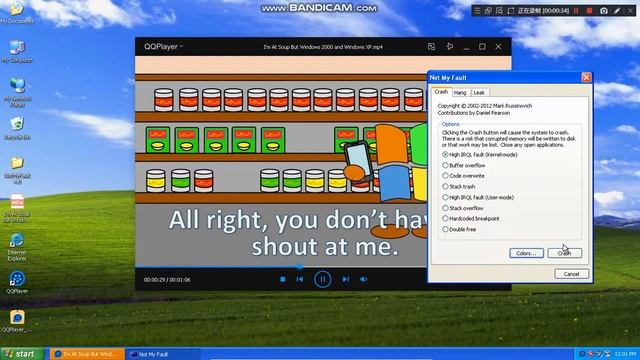
Task: Pause the video in QQPlayer
Action: click(322, 280)
